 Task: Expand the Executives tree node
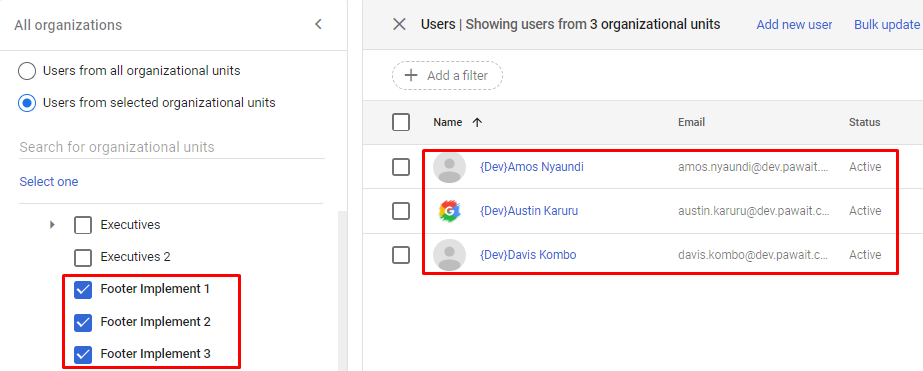[52, 224]
